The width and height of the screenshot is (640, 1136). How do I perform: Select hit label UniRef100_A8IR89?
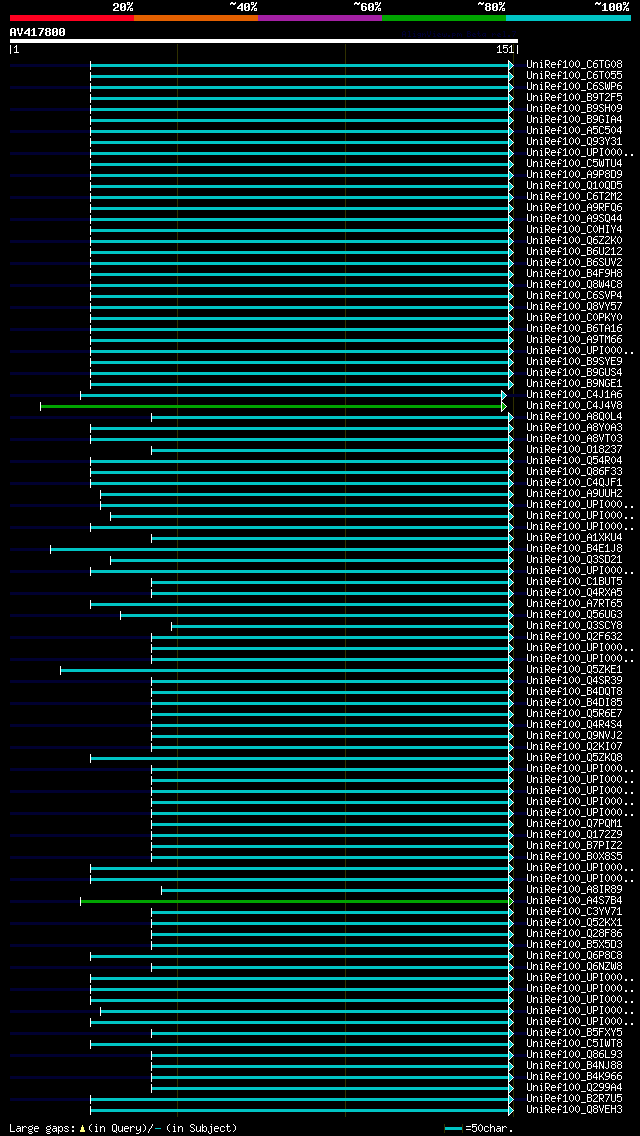[x=574, y=890]
